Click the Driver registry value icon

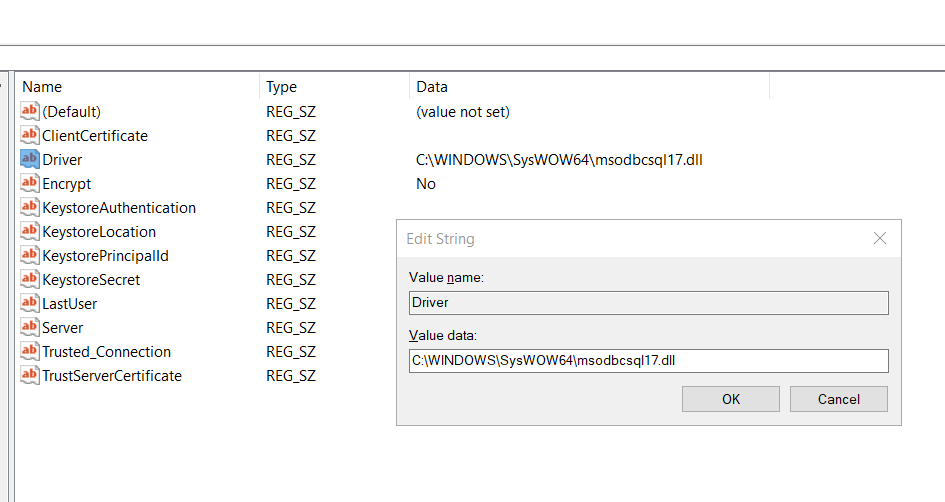(x=29, y=159)
